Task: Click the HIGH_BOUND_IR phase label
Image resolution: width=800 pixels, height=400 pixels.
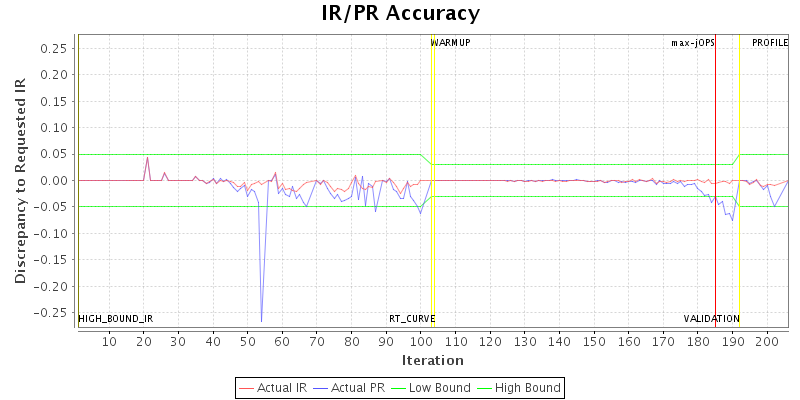Action: [x=116, y=319]
